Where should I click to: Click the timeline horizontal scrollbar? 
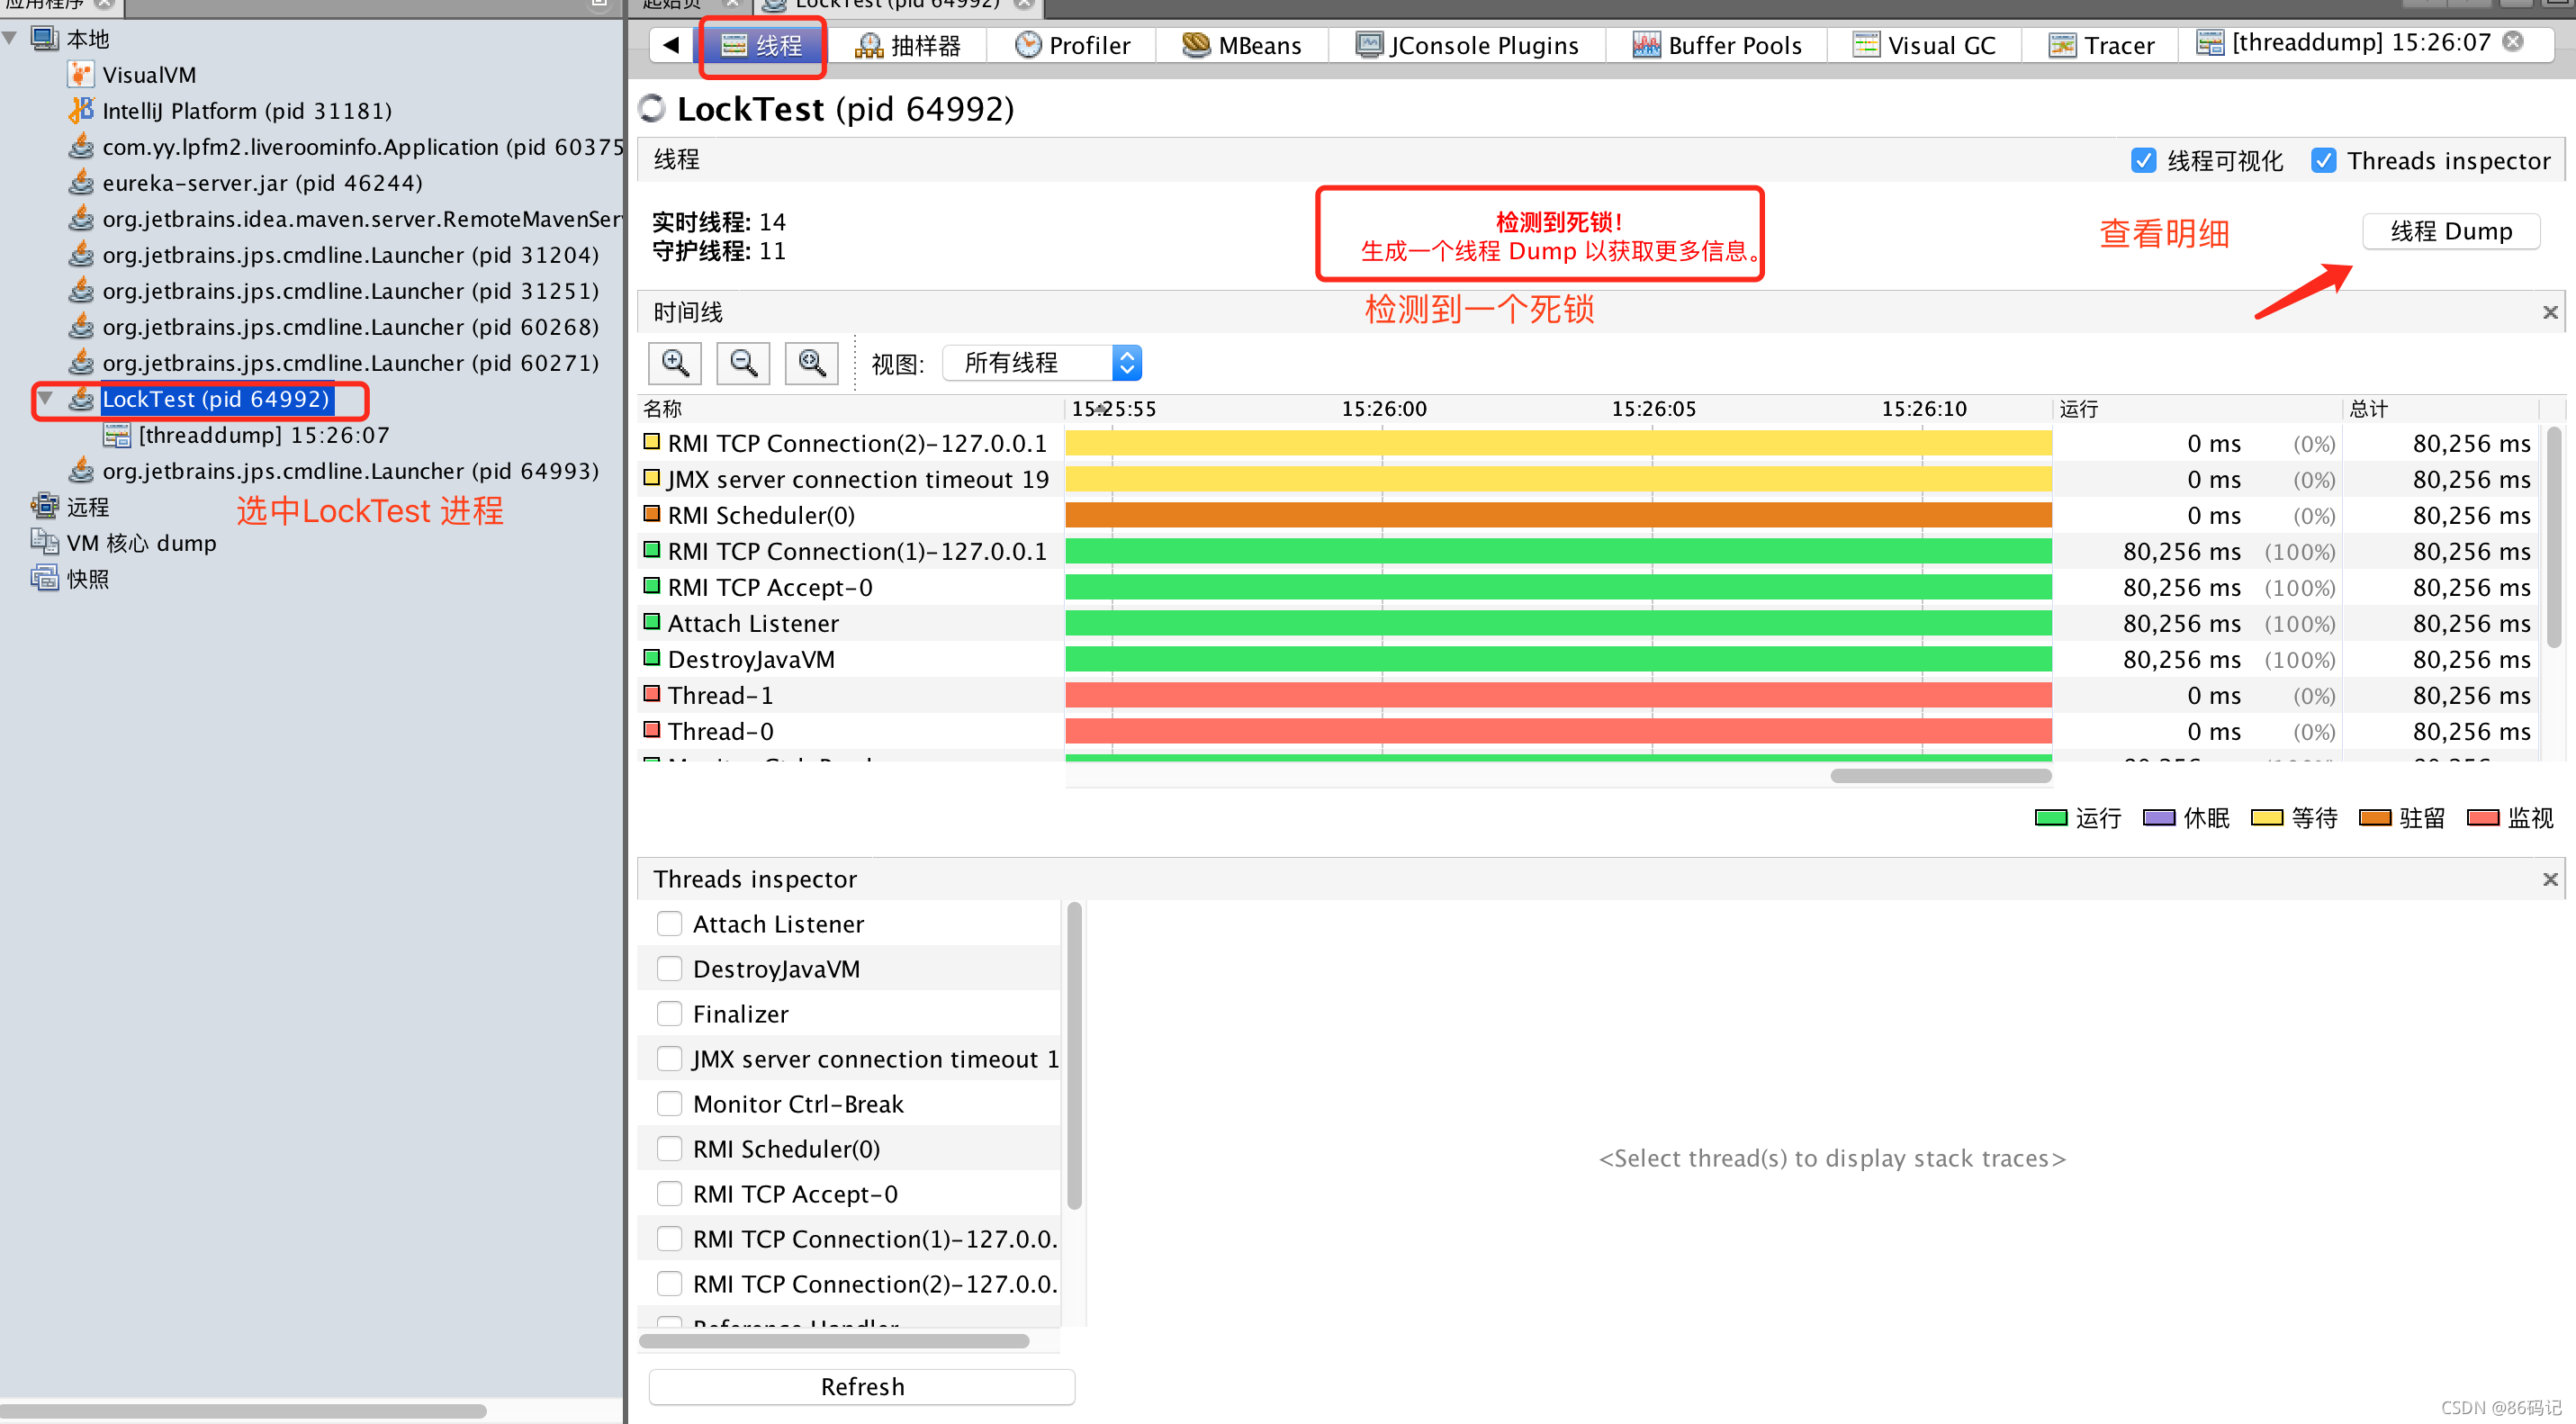click(1940, 775)
